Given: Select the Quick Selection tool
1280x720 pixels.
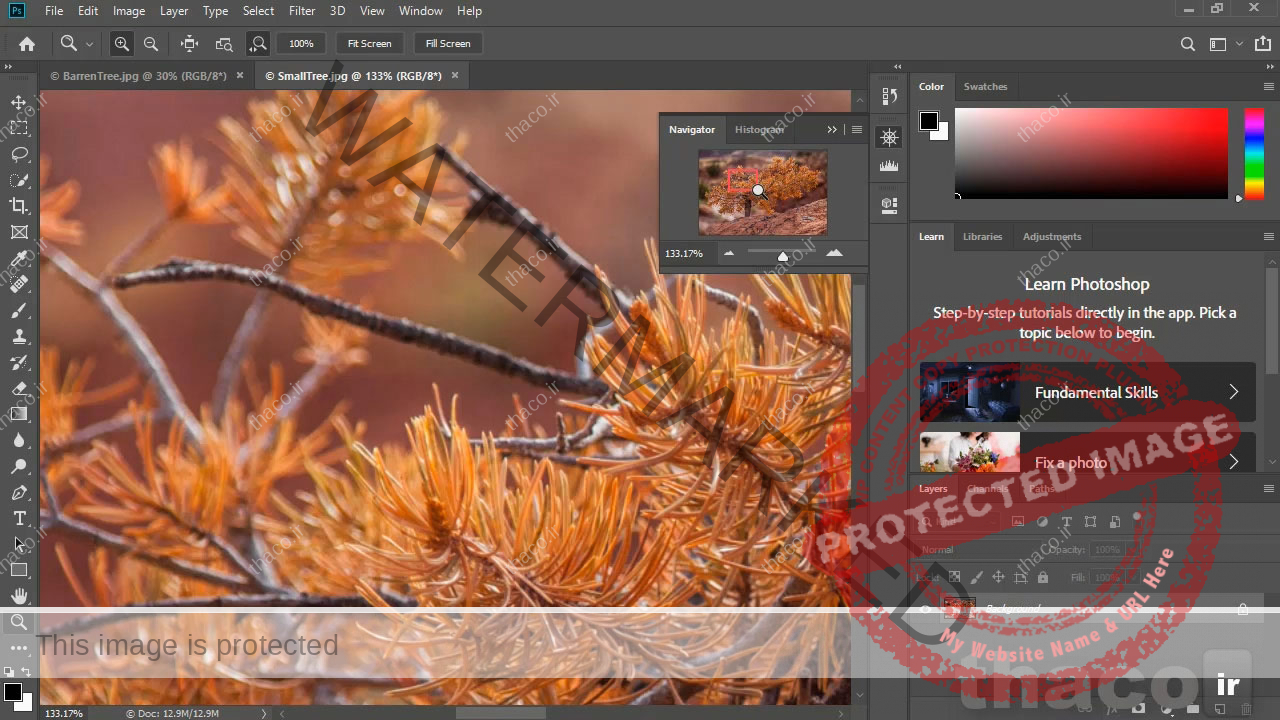Looking at the screenshot, I should (x=19, y=180).
